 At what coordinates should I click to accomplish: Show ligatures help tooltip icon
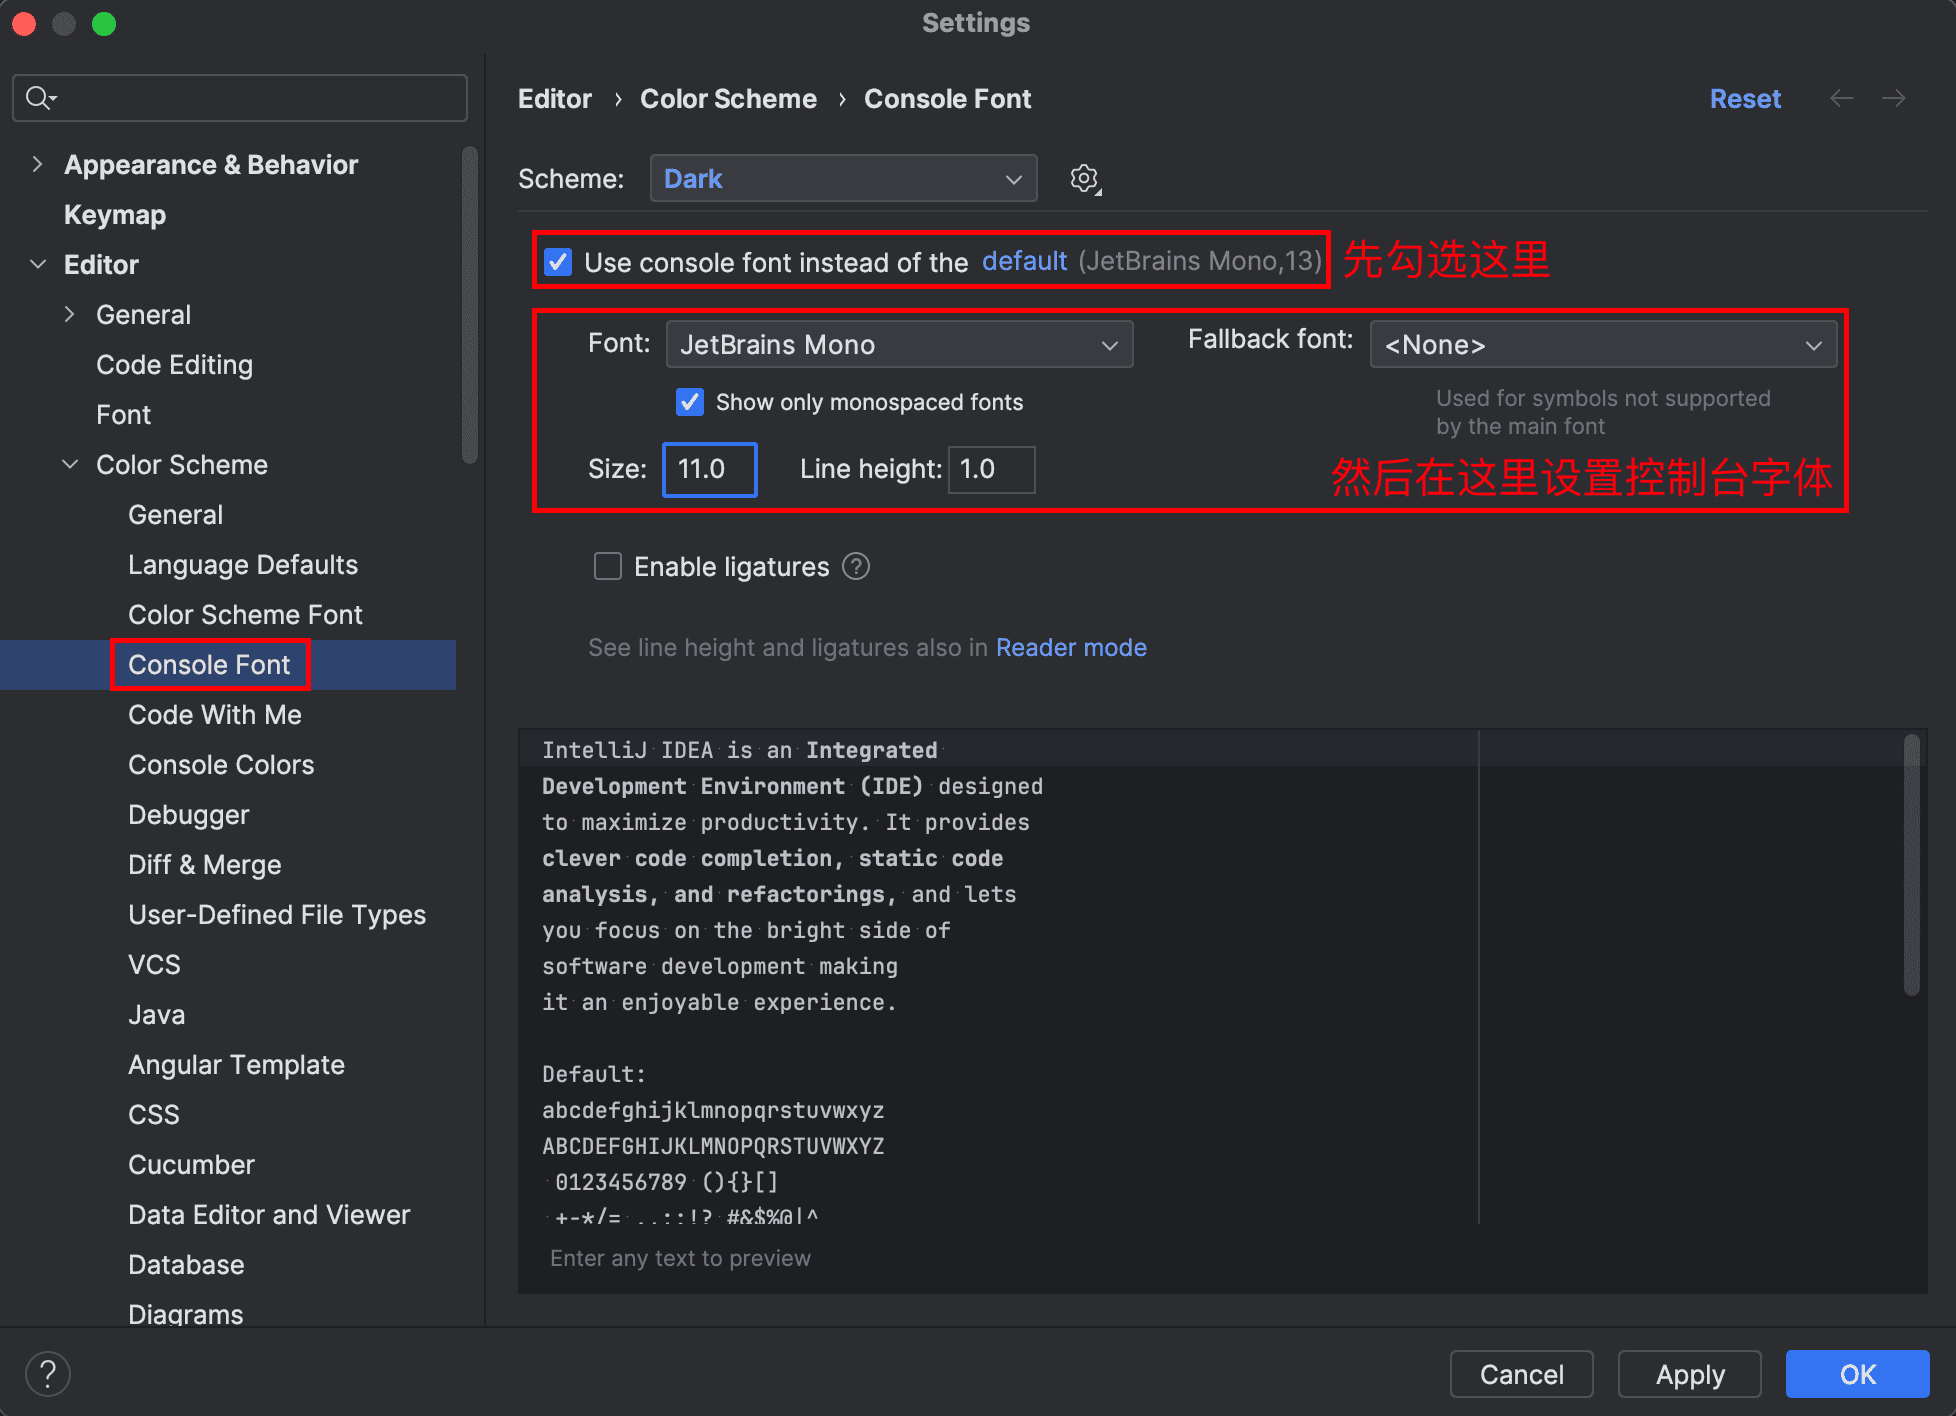pos(856,567)
